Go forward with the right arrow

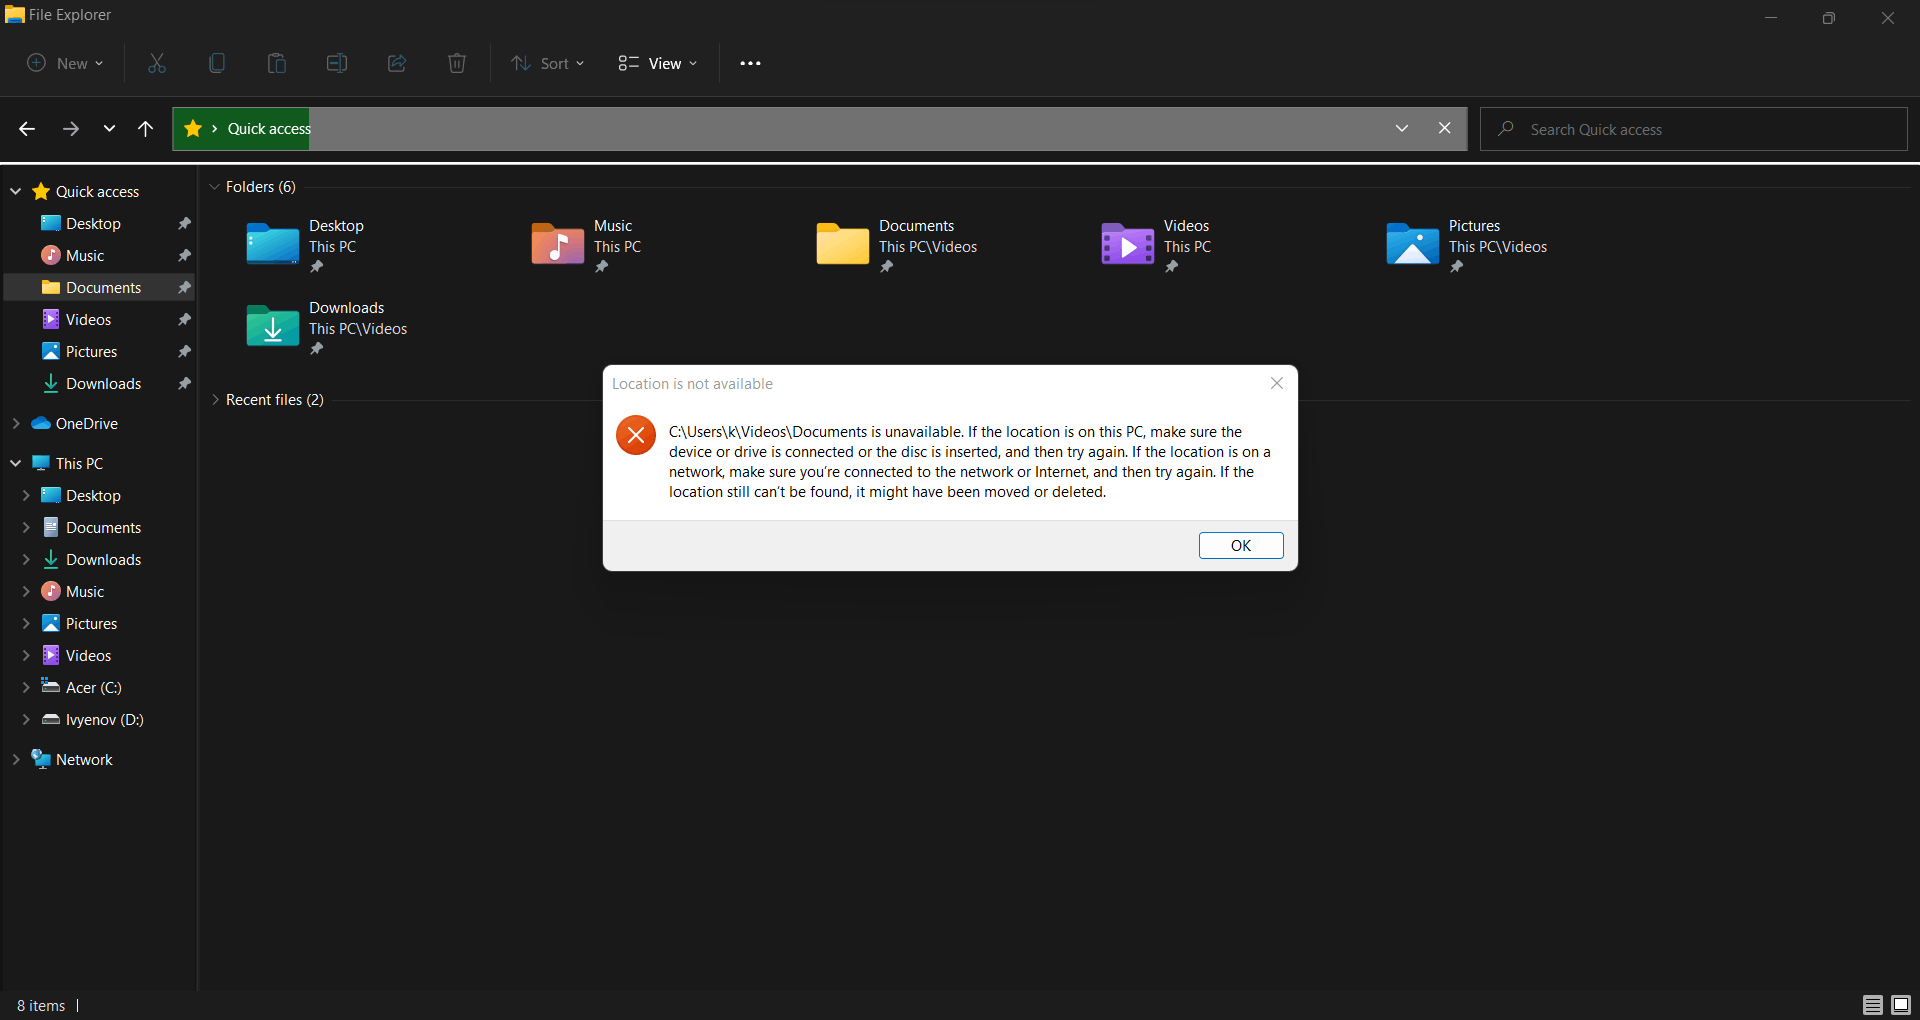click(71, 129)
